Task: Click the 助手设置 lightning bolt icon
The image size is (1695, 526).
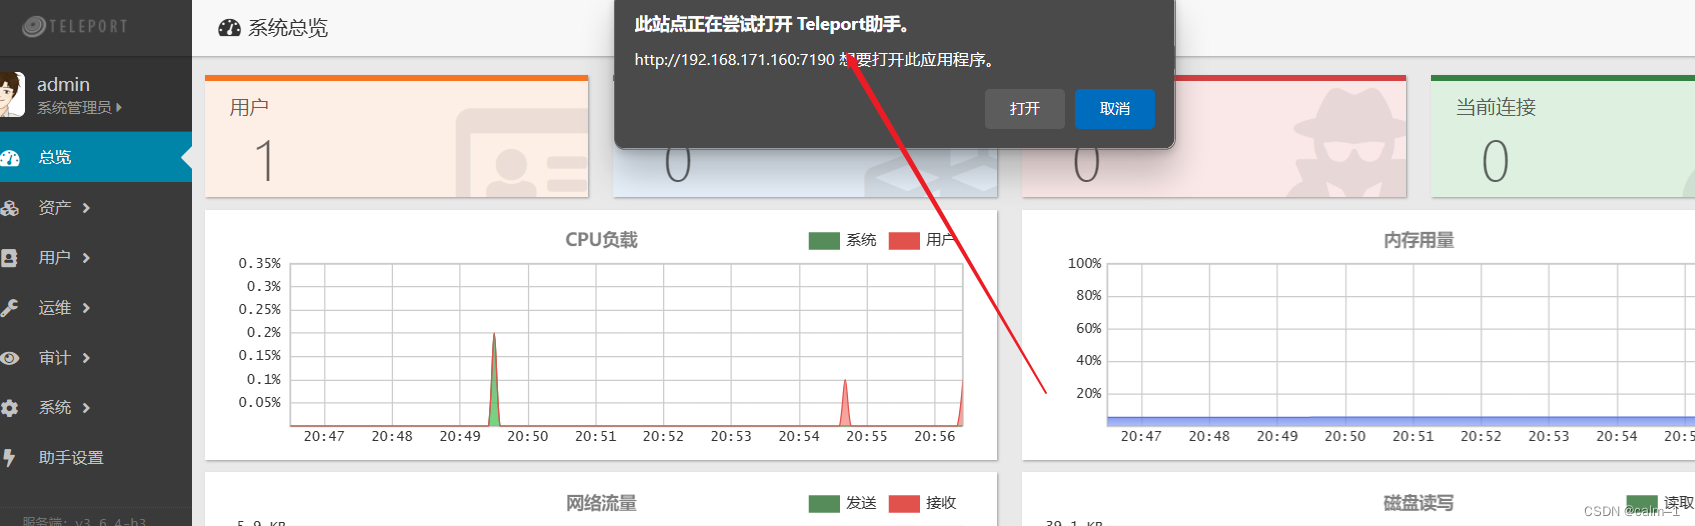Action: [x=9, y=458]
